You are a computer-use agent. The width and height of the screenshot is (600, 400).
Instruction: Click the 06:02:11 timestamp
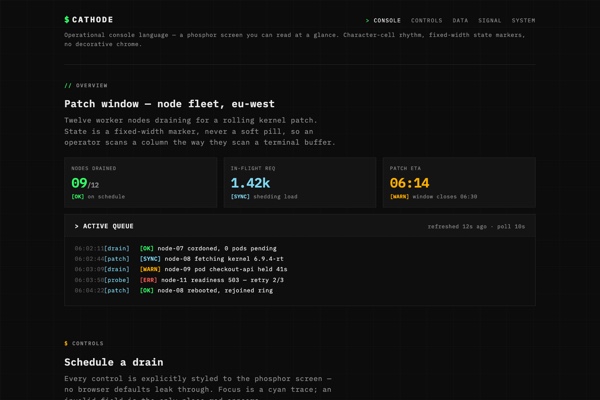tap(89, 248)
